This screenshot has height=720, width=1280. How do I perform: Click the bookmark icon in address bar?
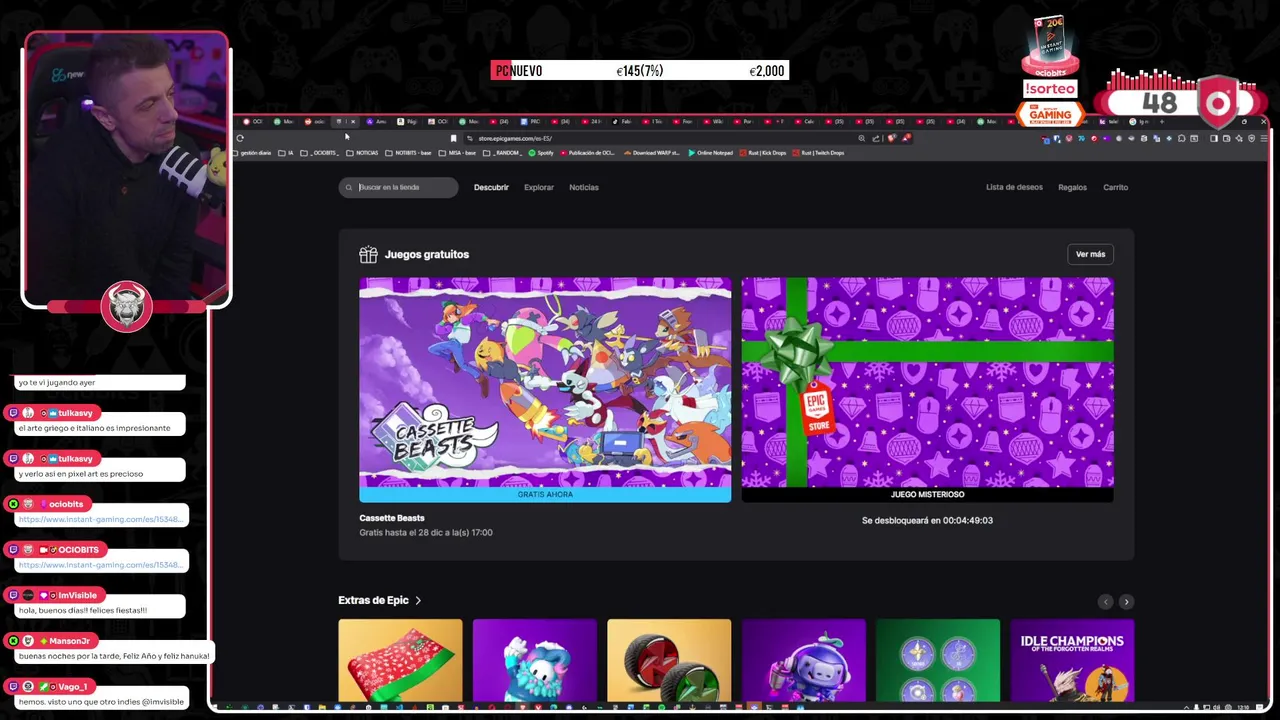pos(453,138)
